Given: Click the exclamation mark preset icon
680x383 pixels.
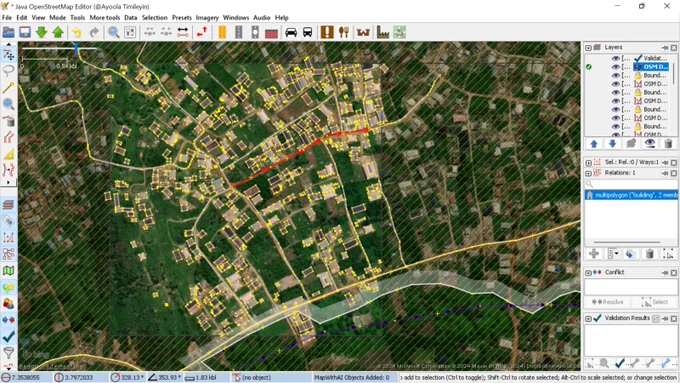Looking at the screenshot, I should [x=327, y=32].
